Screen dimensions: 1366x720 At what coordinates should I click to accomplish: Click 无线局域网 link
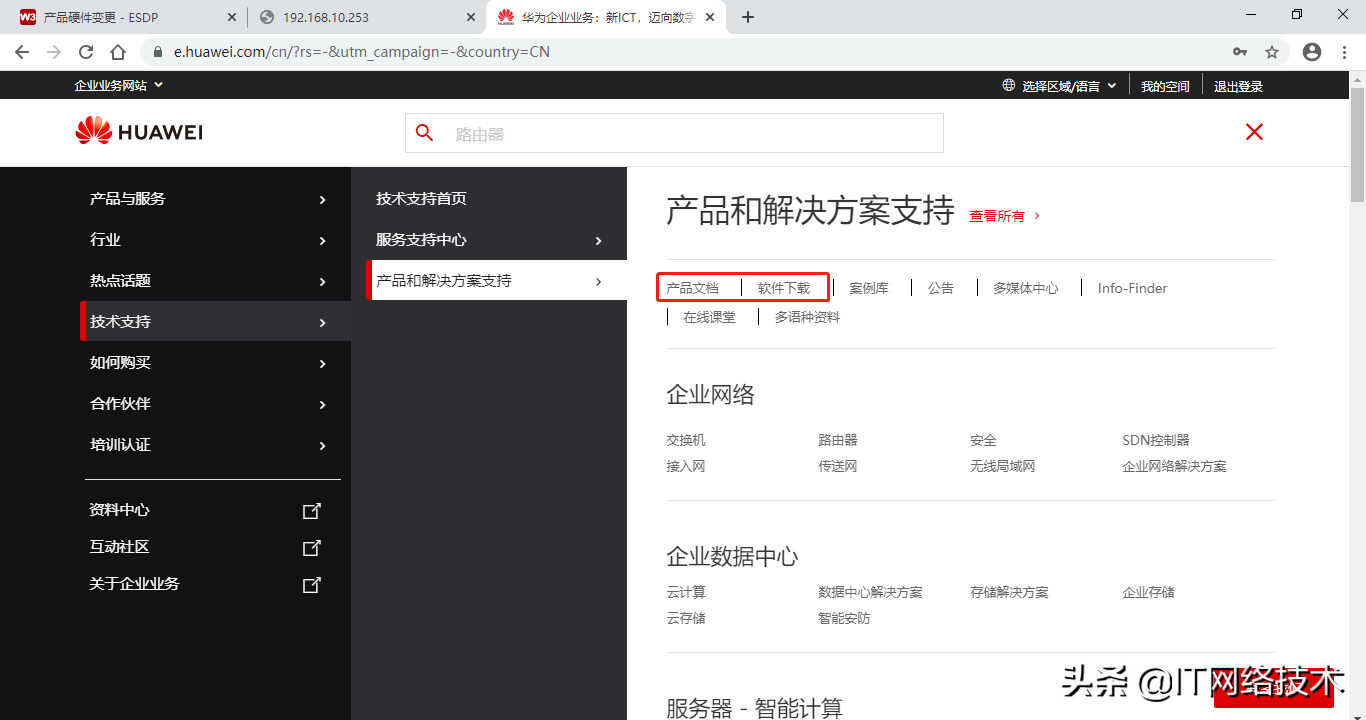point(1002,466)
